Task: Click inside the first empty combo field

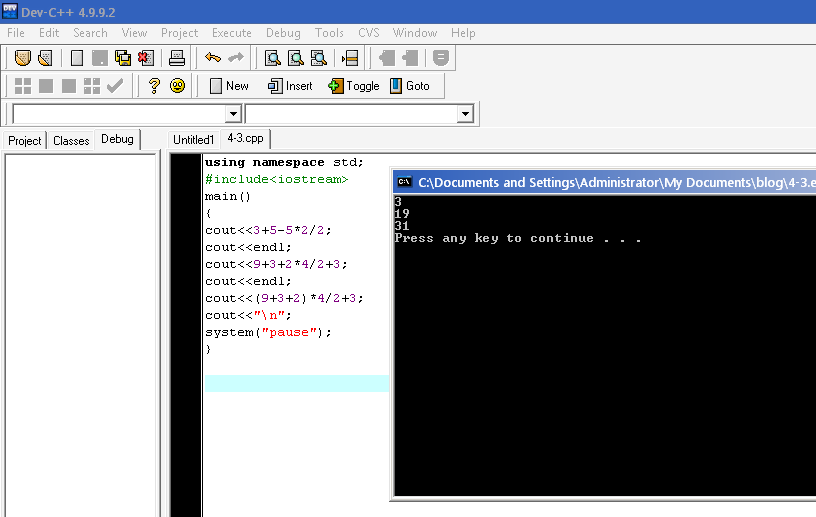Action: pos(120,114)
